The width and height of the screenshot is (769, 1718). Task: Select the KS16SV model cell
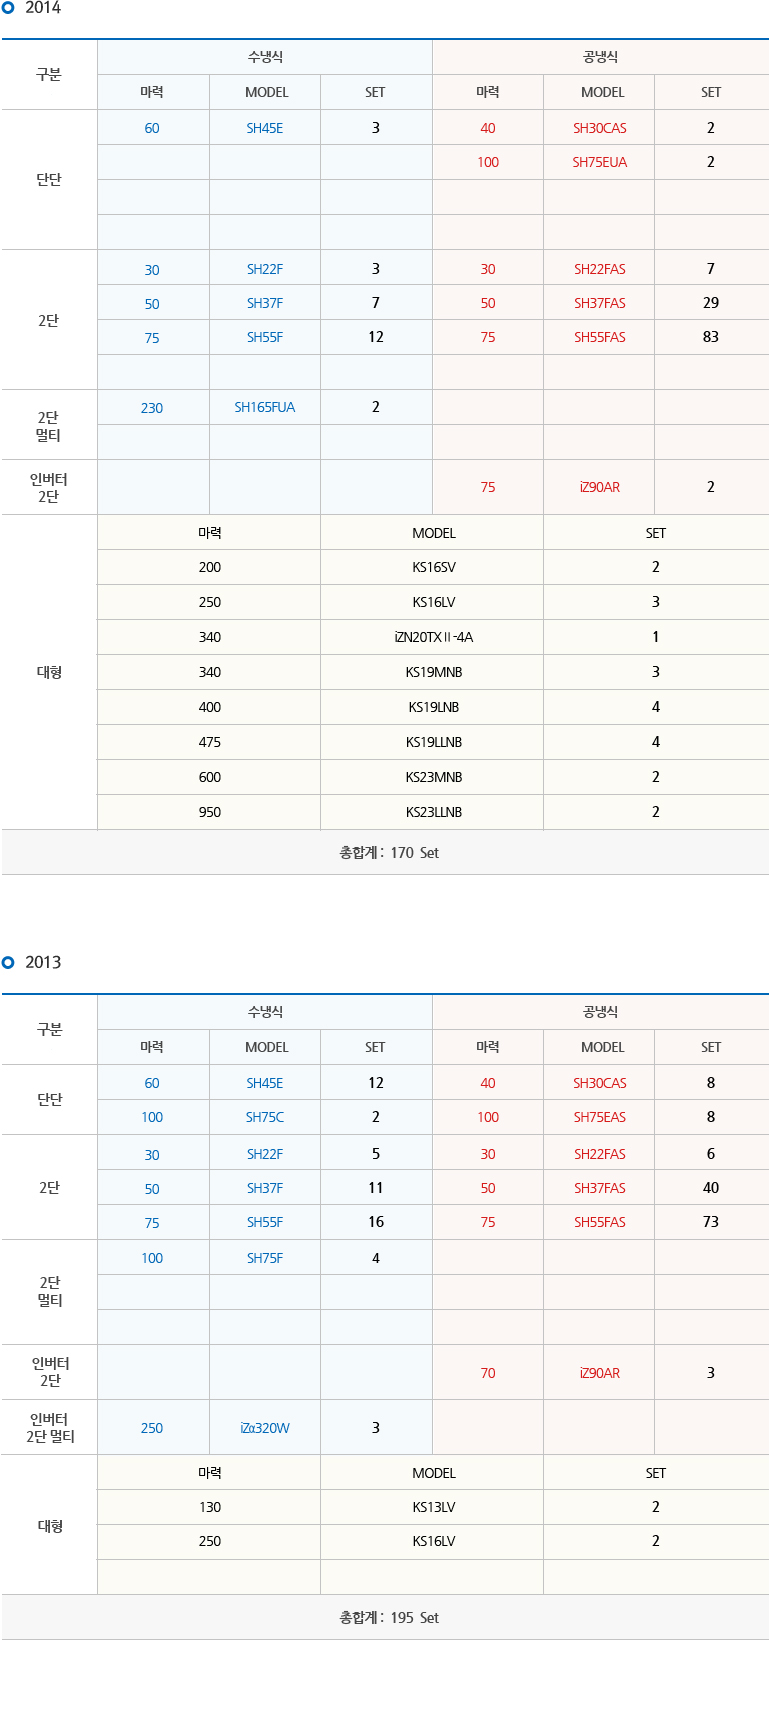coord(434,567)
